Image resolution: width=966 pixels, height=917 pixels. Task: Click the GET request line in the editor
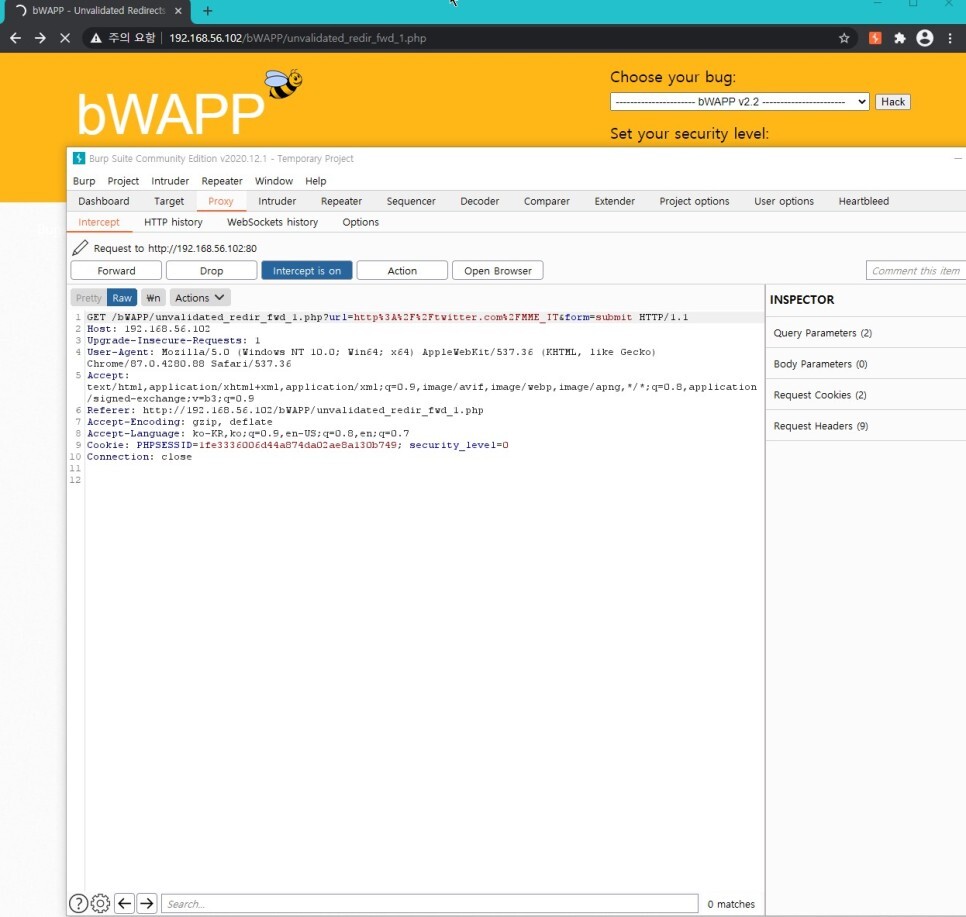tap(387, 317)
